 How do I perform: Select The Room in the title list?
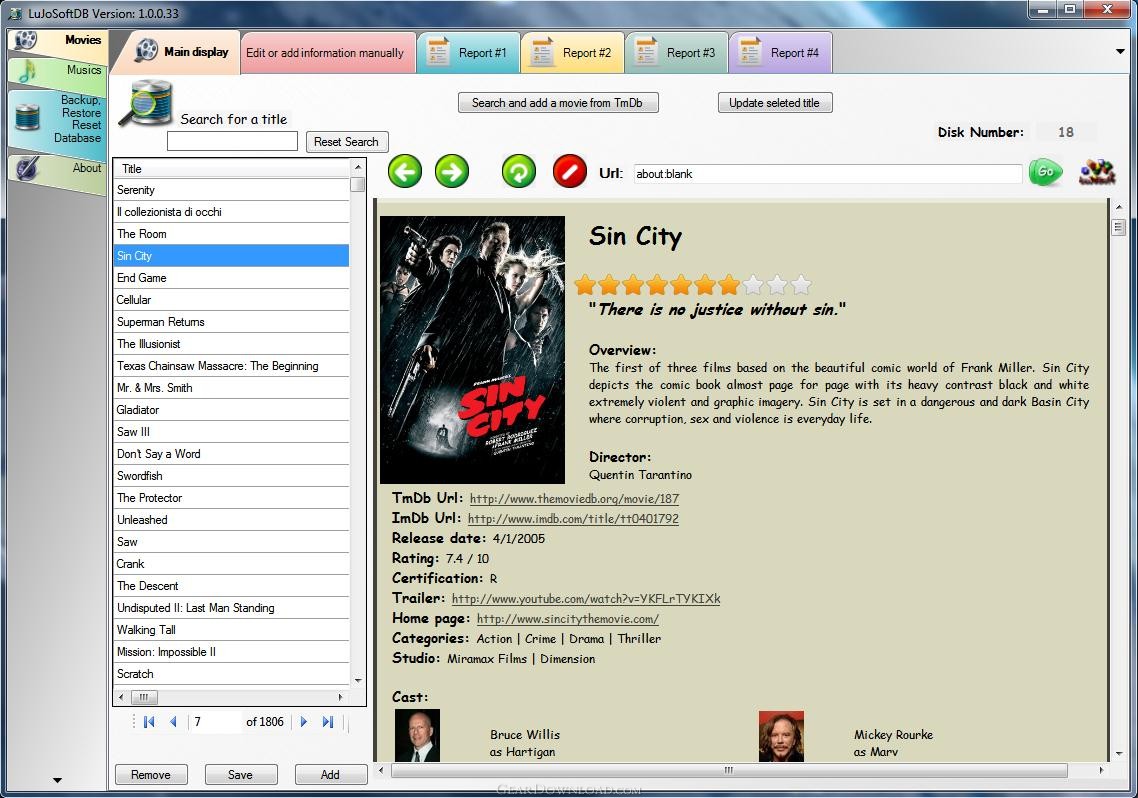coord(232,234)
